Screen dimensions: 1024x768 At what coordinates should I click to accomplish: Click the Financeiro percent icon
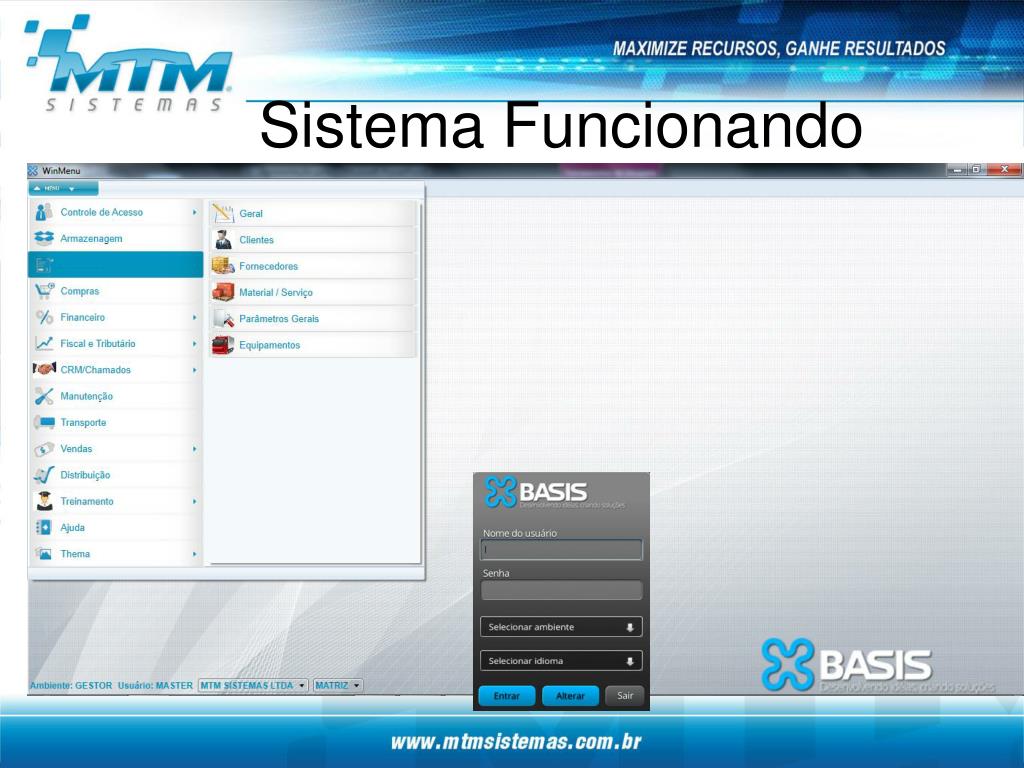pyautogui.click(x=44, y=317)
